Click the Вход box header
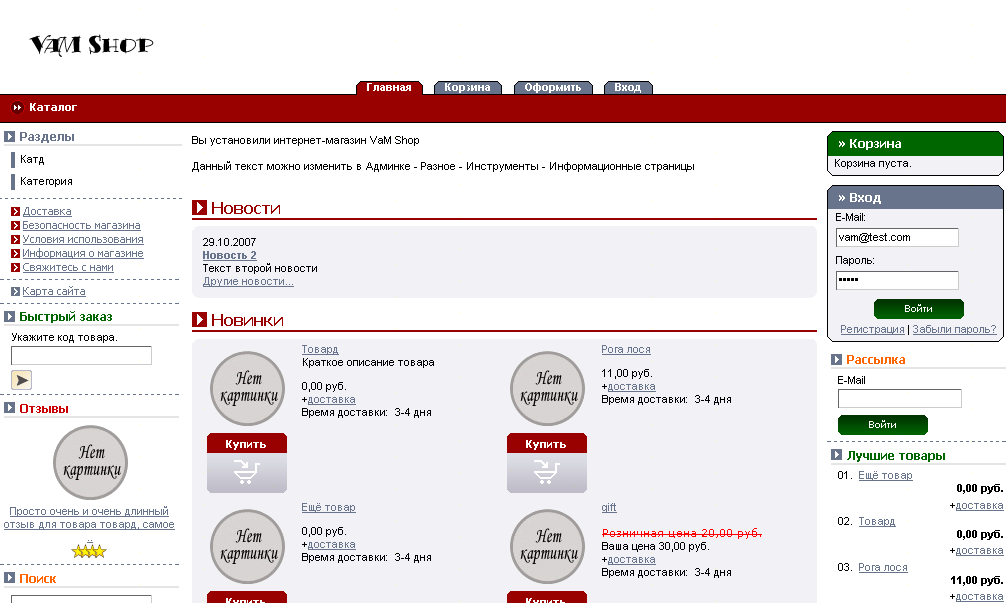The width and height of the screenshot is (1006, 603). click(x=916, y=198)
